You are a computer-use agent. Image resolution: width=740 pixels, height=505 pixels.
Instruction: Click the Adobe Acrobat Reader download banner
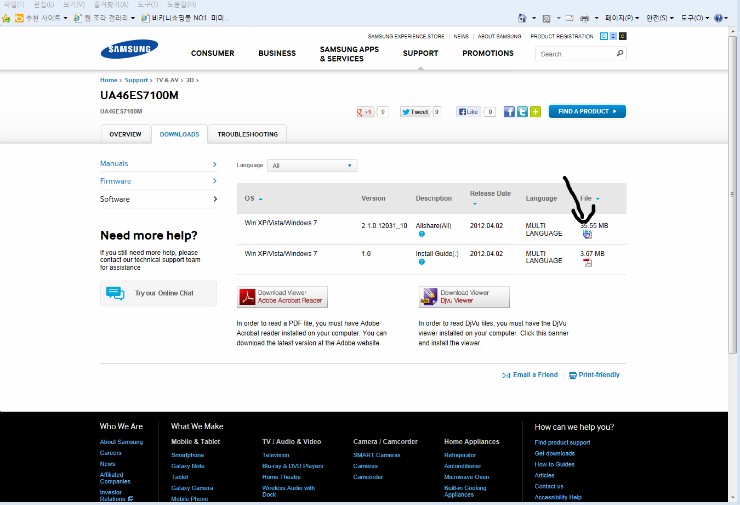coord(282,297)
